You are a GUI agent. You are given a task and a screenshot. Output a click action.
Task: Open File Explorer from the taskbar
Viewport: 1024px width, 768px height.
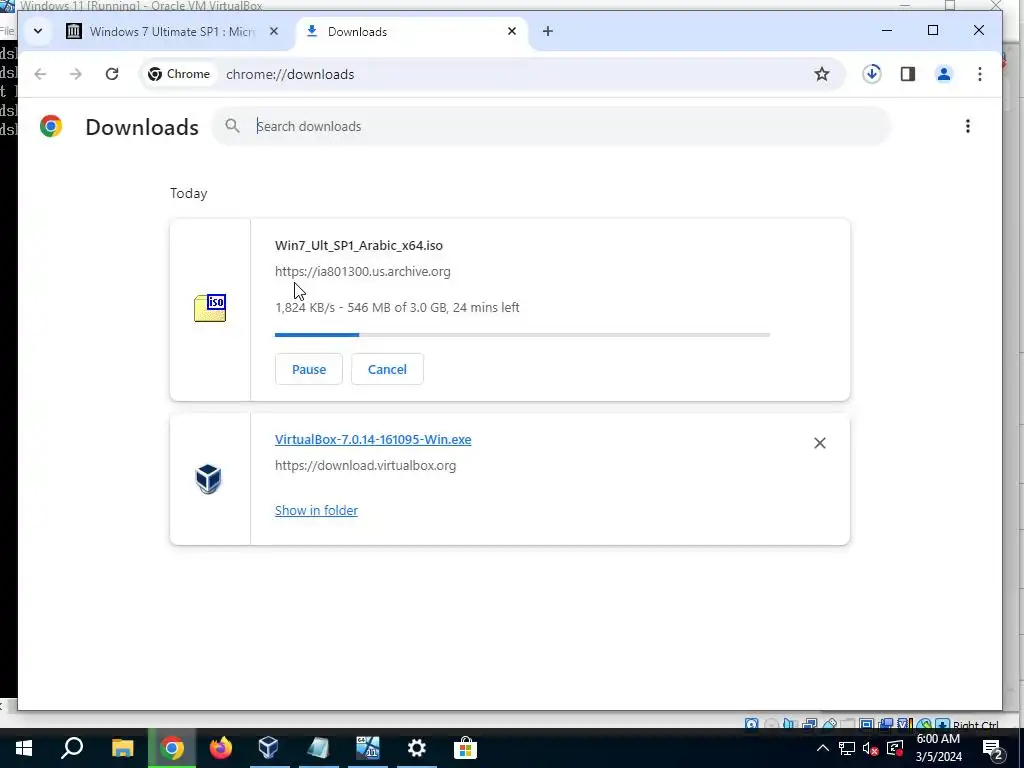(122, 748)
